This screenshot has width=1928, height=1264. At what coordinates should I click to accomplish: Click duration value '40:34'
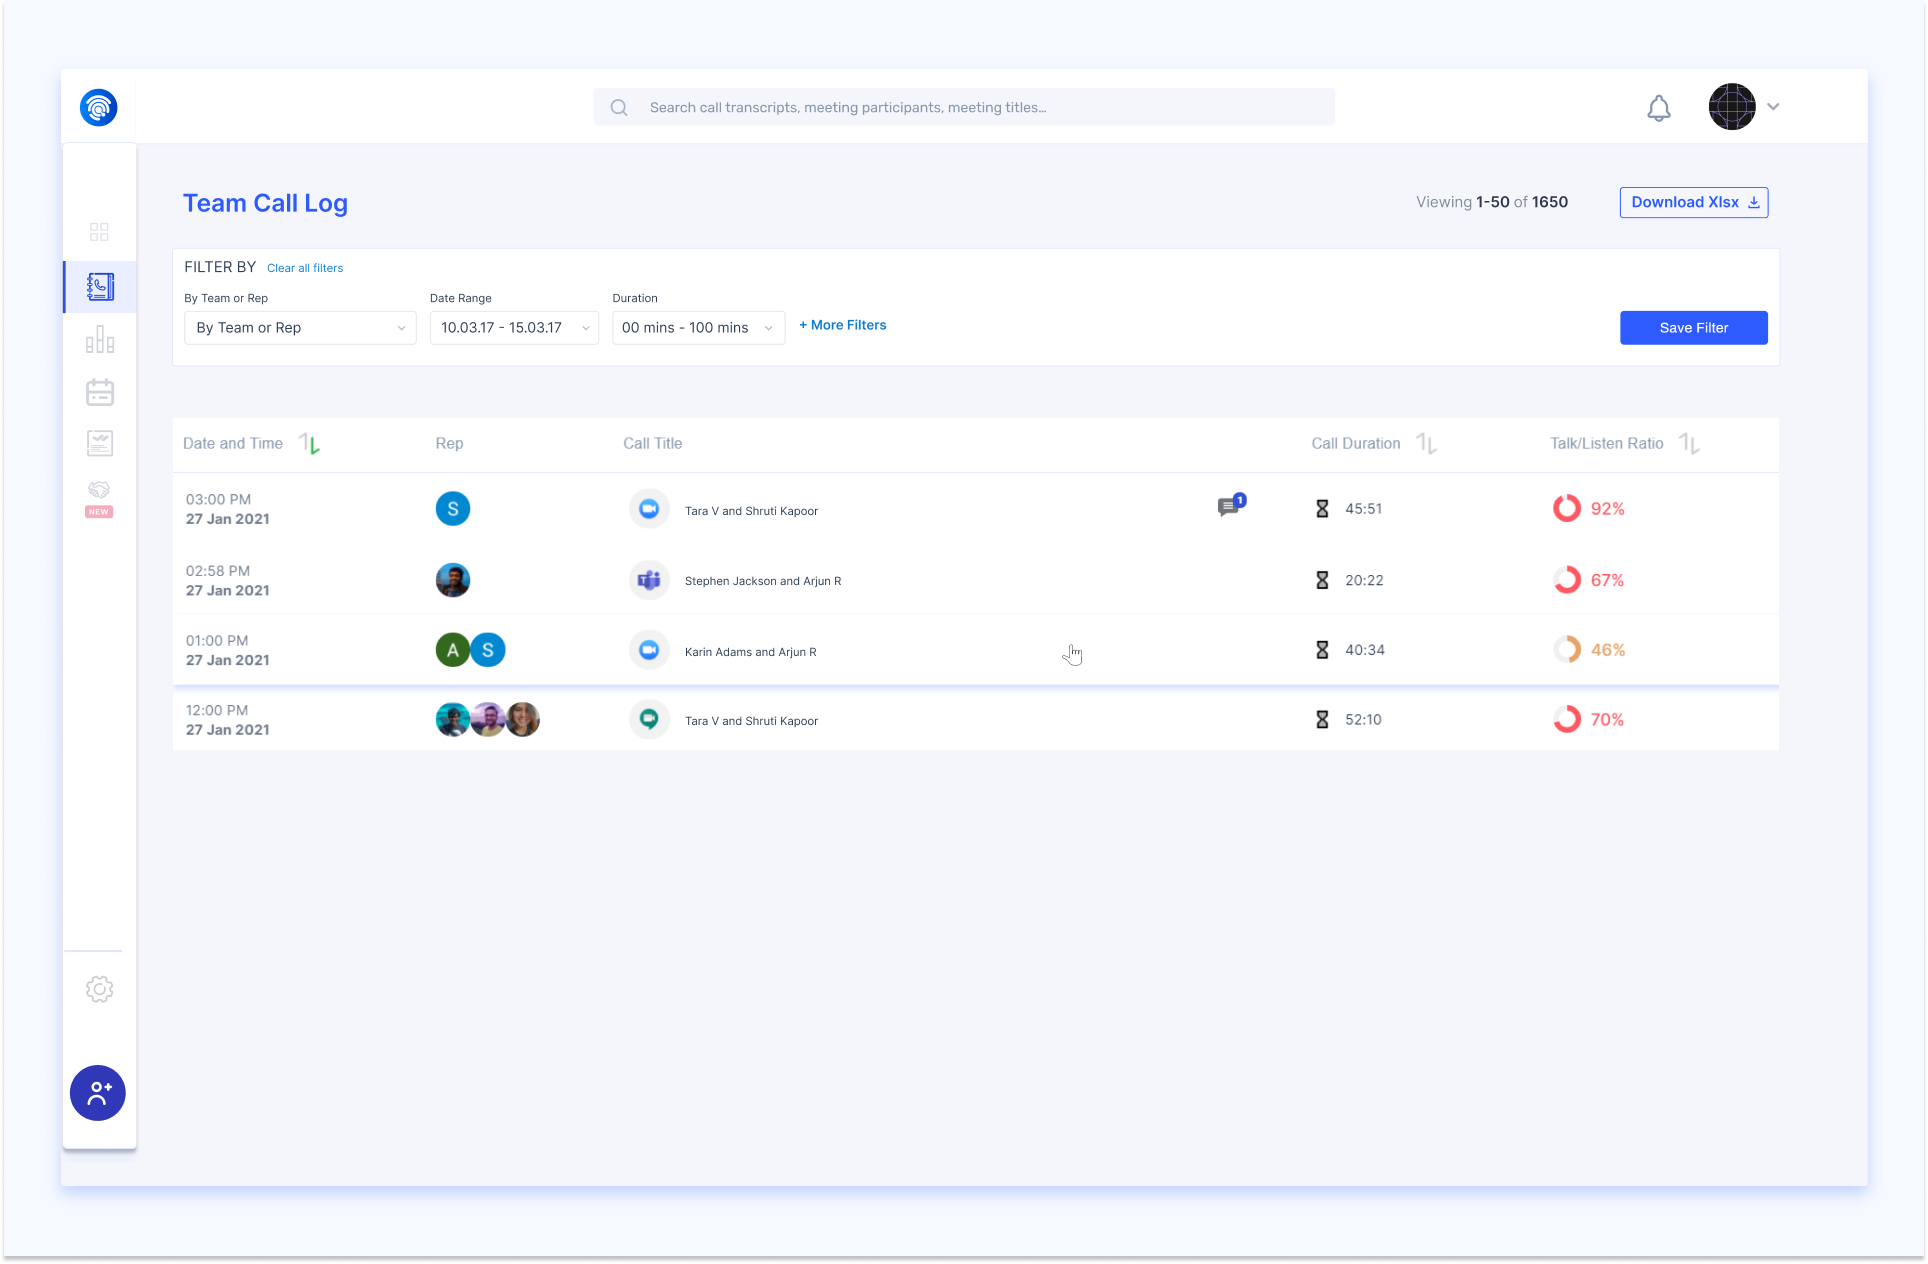[x=1365, y=650]
